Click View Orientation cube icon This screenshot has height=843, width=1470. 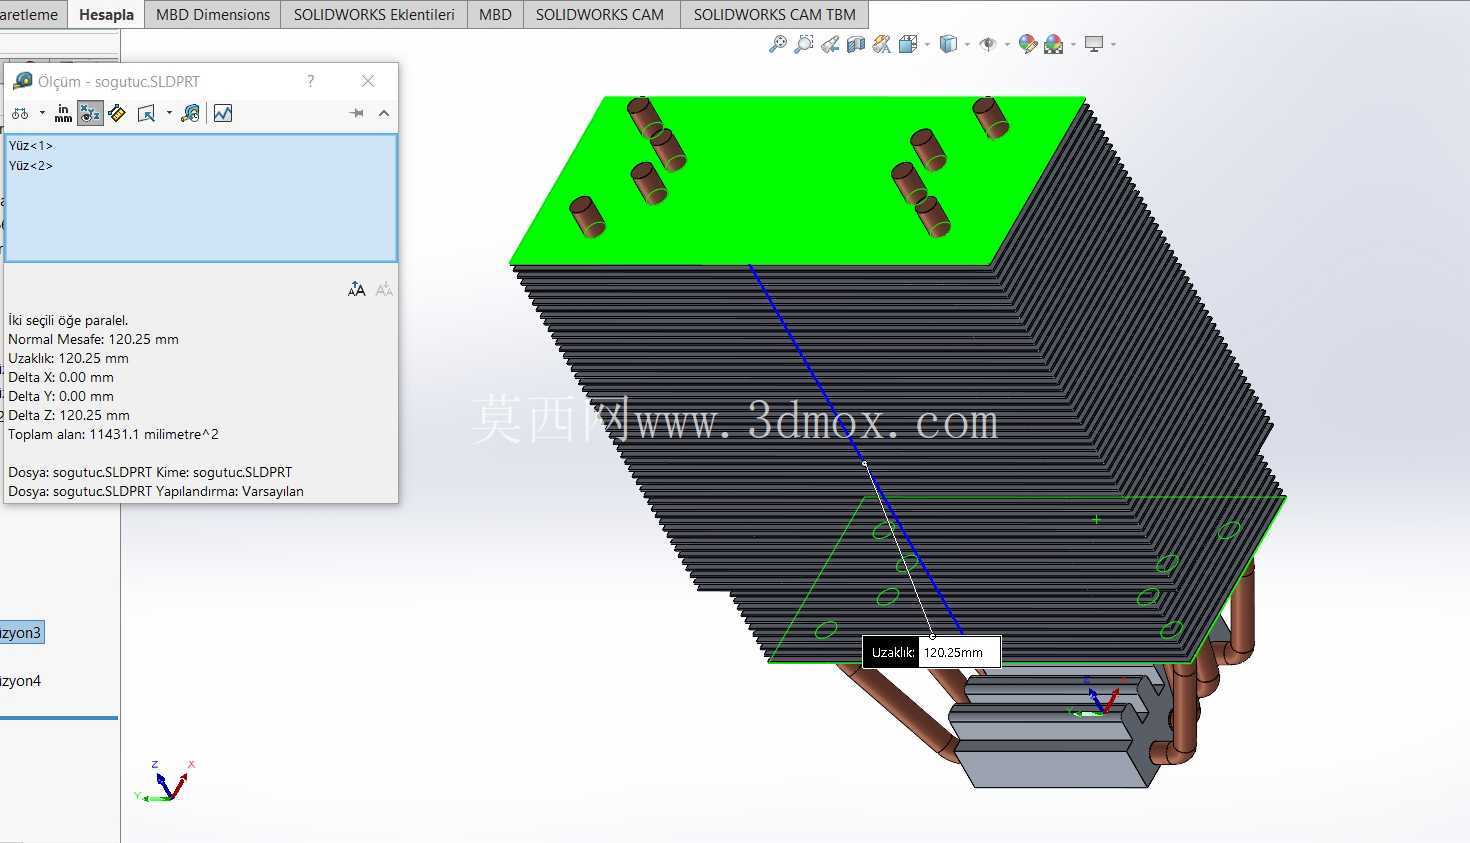tap(908, 44)
